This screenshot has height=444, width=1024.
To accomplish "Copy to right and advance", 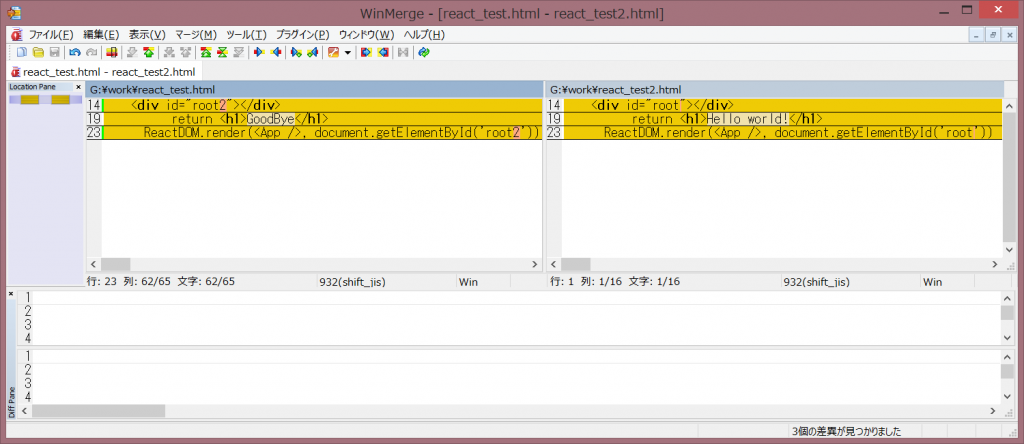I will 296,52.
